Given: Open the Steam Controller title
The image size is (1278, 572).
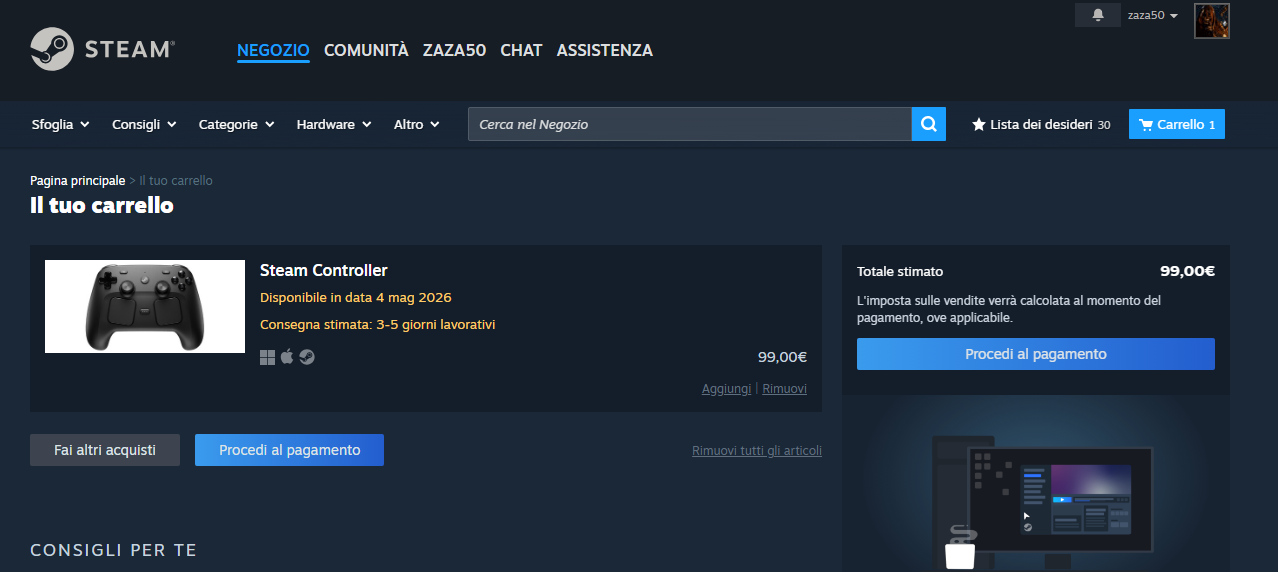Looking at the screenshot, I should (324, 270).
